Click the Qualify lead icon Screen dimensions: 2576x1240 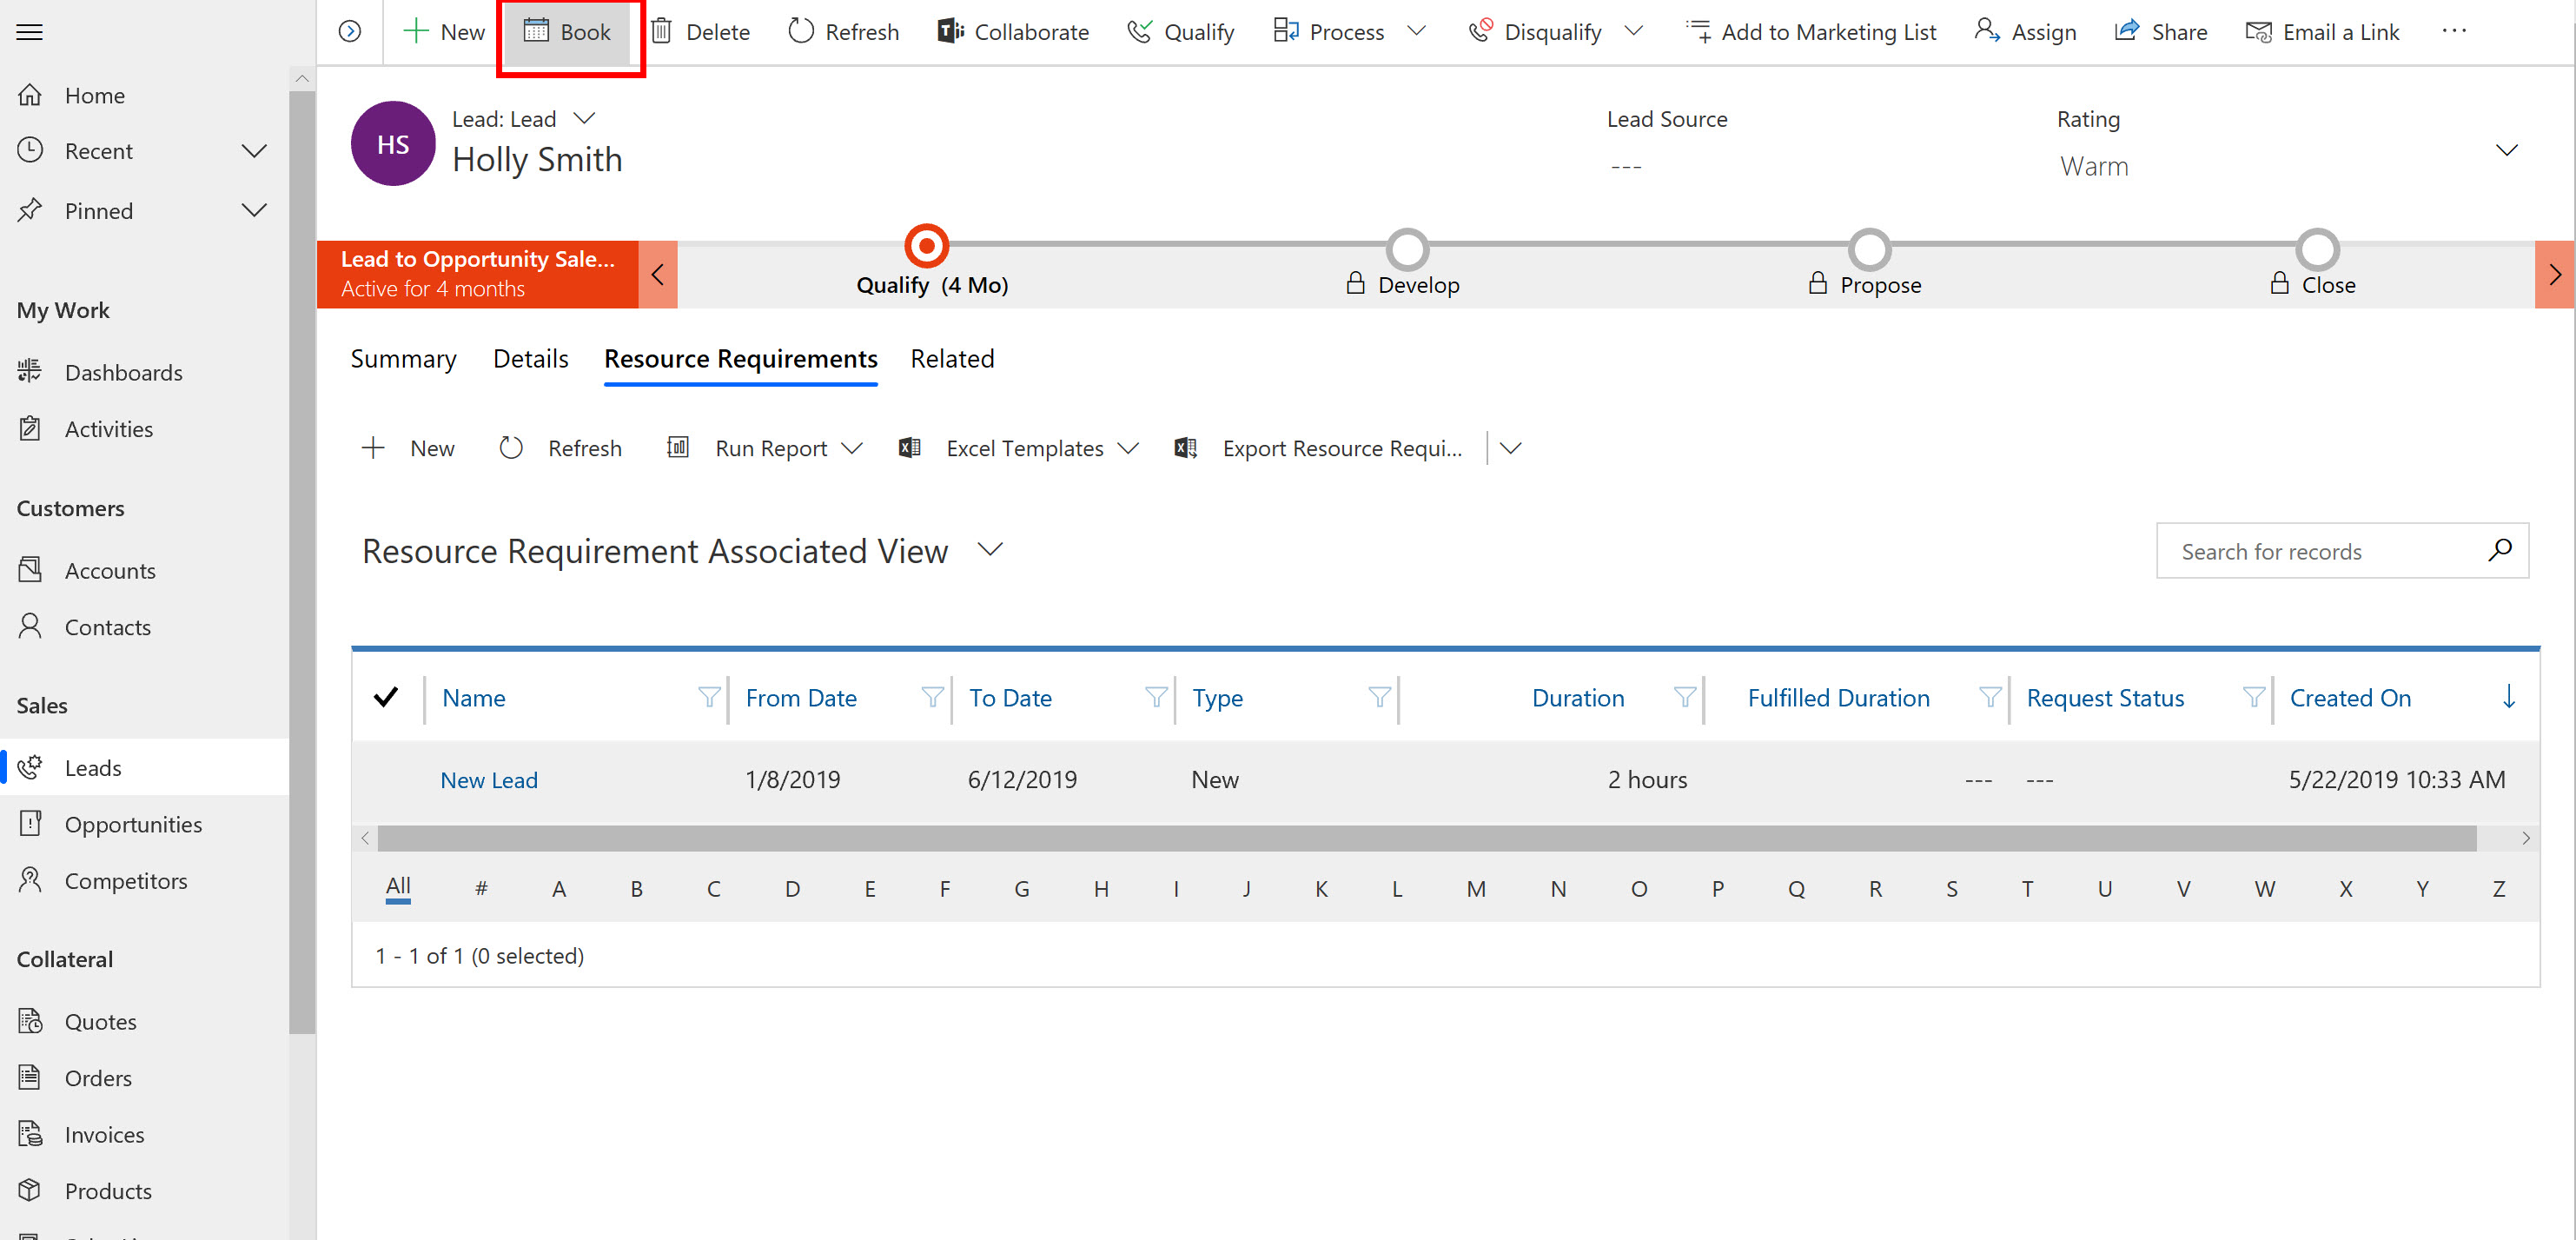click(1139, 31)
